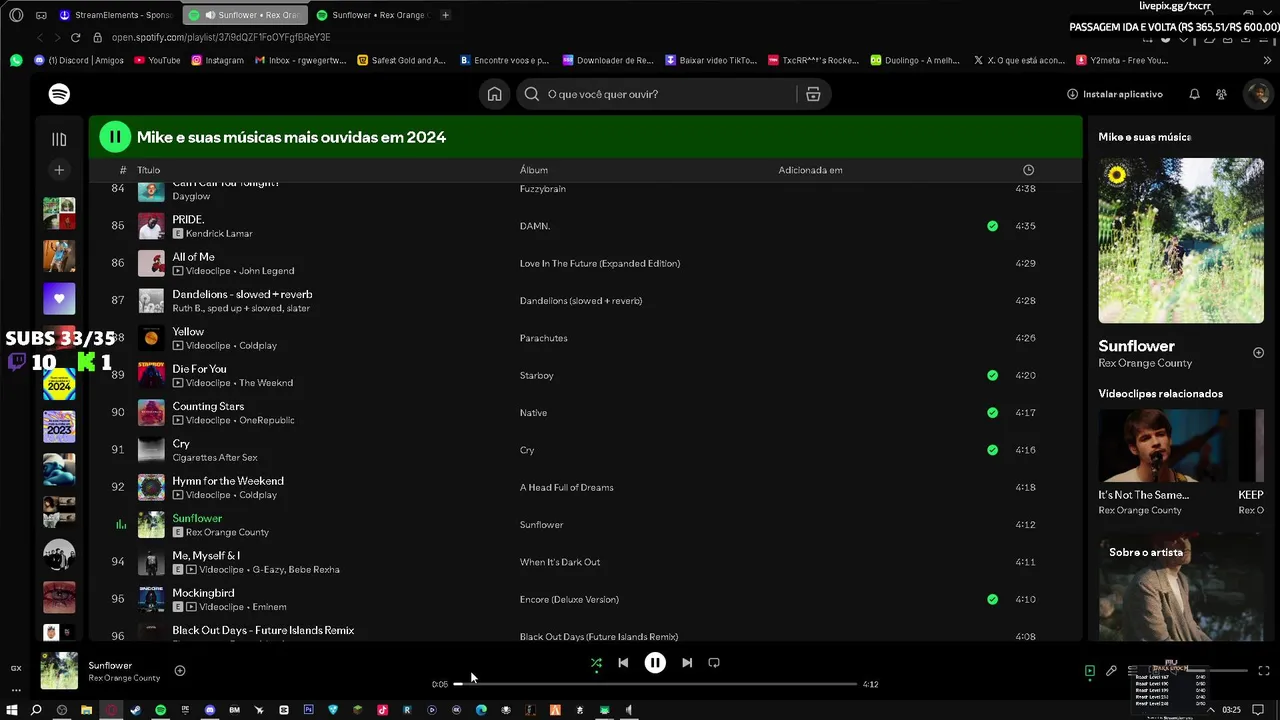Select the Yellow song title
1280x720 pixels.
(188, 331)
